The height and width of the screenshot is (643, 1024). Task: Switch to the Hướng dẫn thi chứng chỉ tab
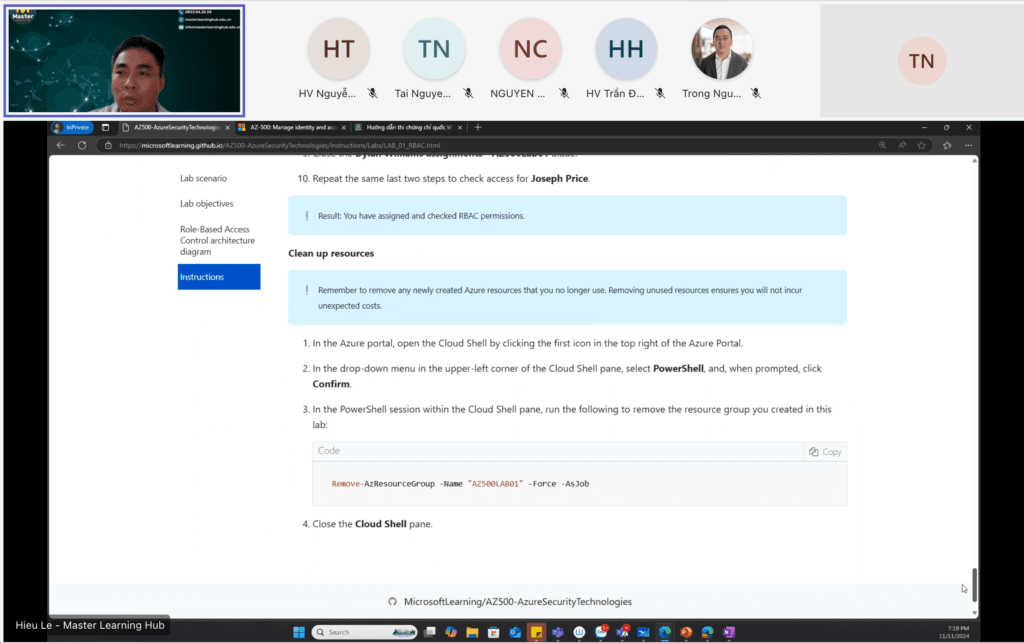pyautogui.click(x=408, y=127)
